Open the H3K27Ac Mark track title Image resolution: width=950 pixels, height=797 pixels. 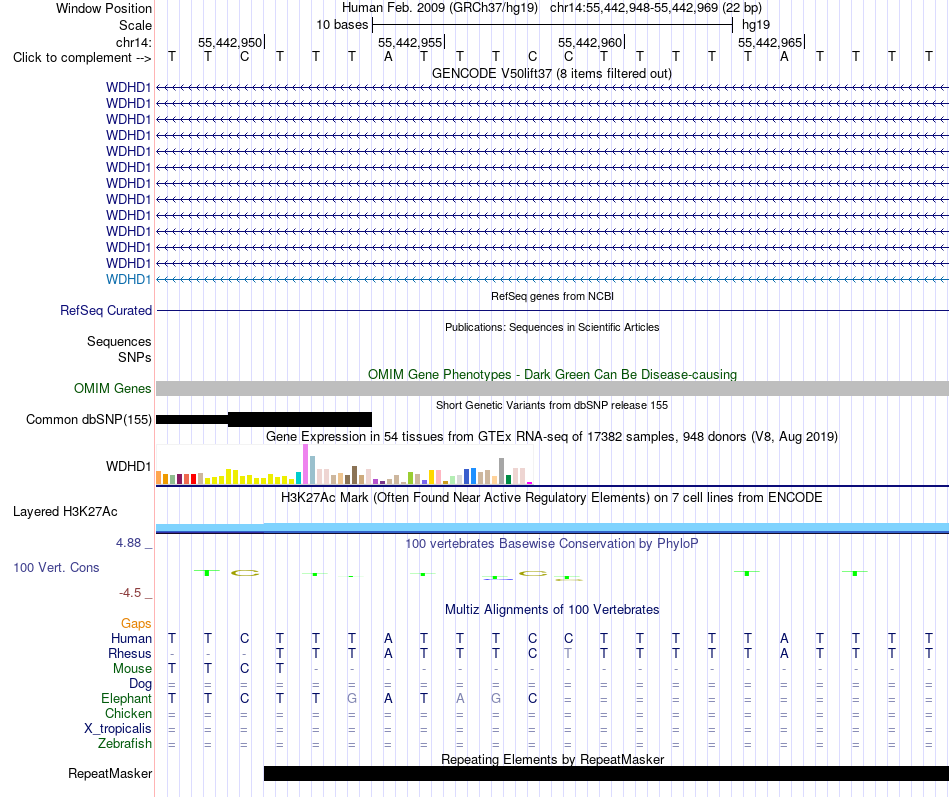point(552,498)
